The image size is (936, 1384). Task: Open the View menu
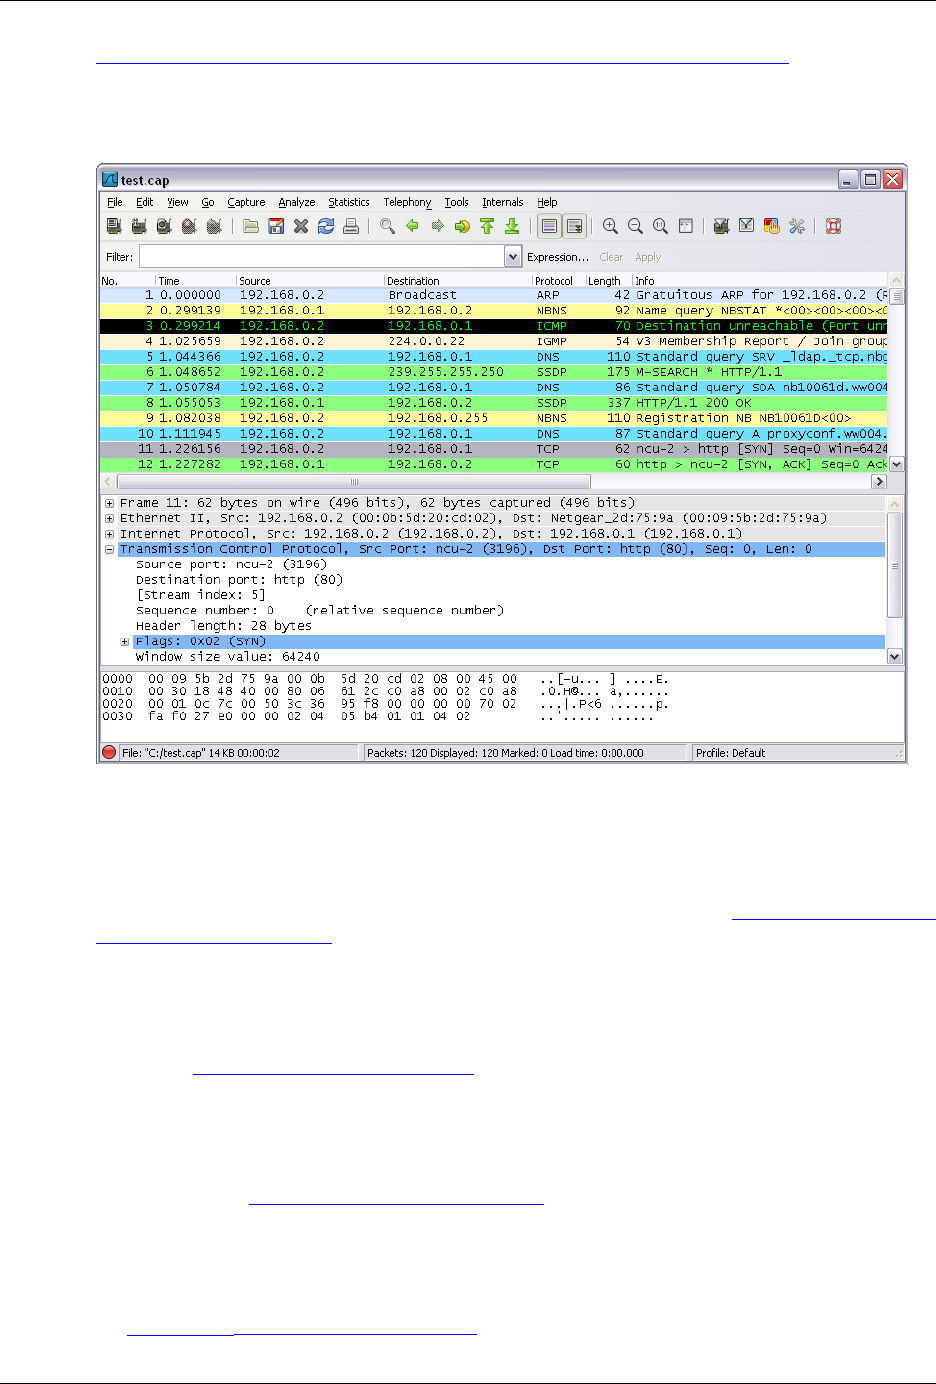click(178, 202)
